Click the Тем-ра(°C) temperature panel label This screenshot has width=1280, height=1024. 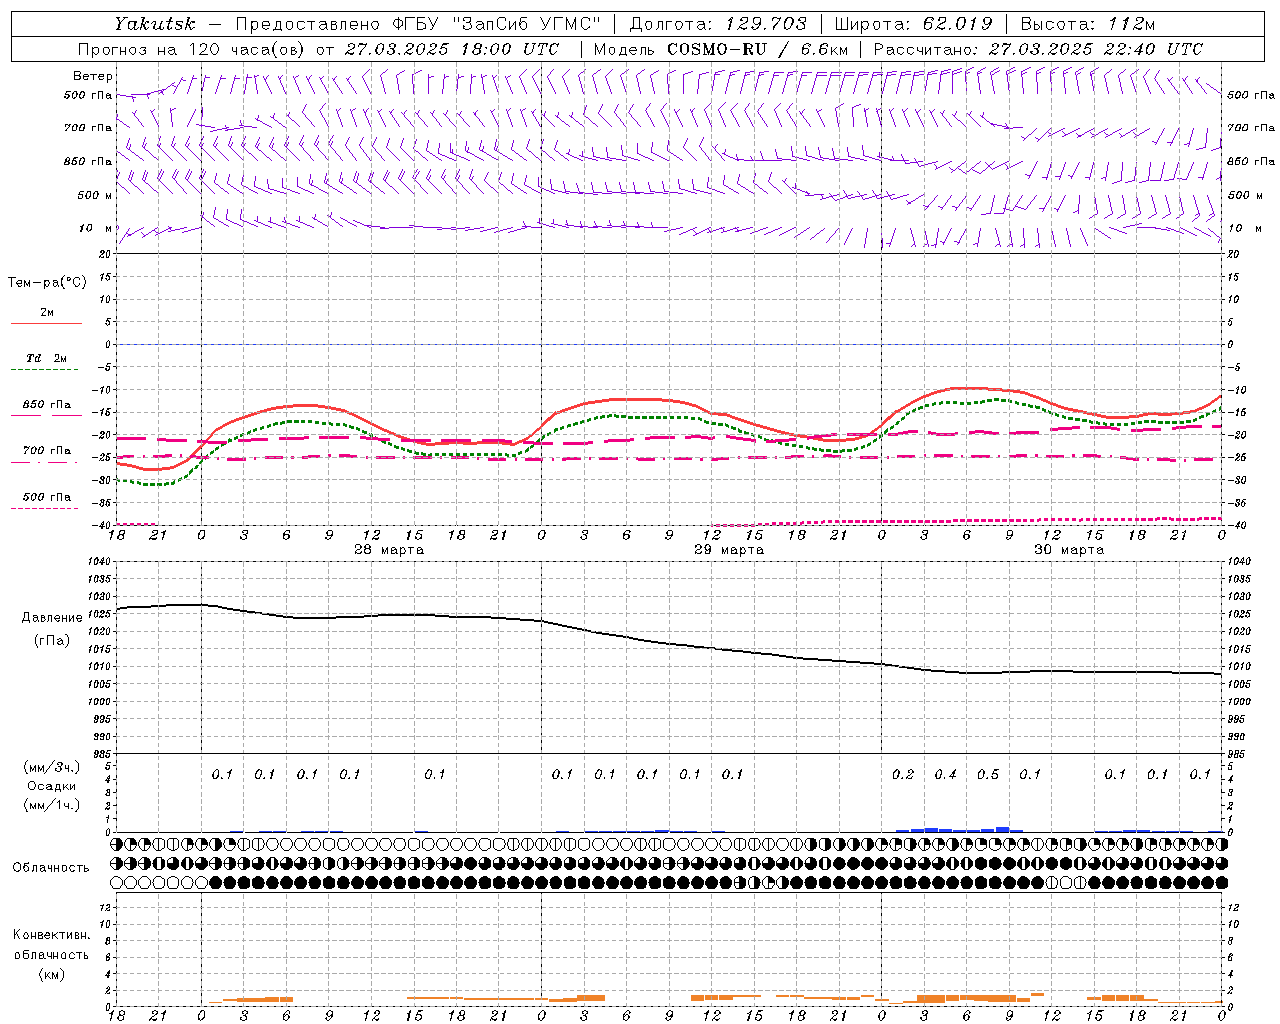point(47,283)
